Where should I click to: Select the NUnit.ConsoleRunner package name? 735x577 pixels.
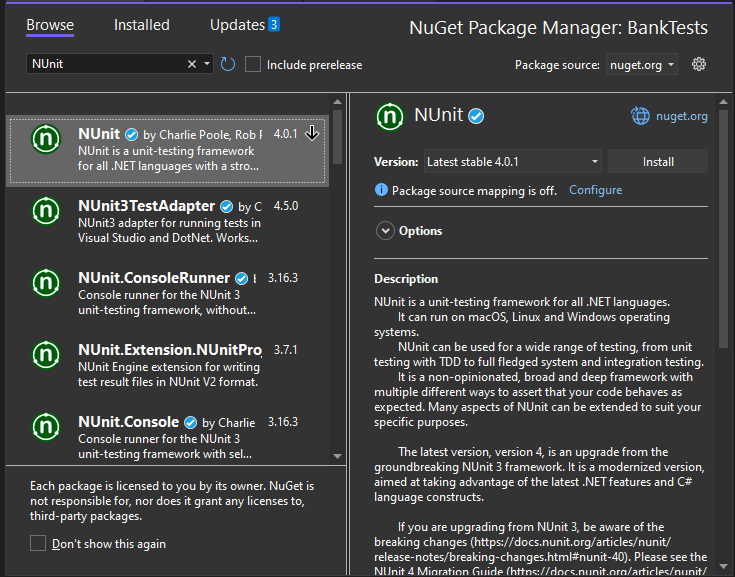pyautogui.click(x=154, y=278)
